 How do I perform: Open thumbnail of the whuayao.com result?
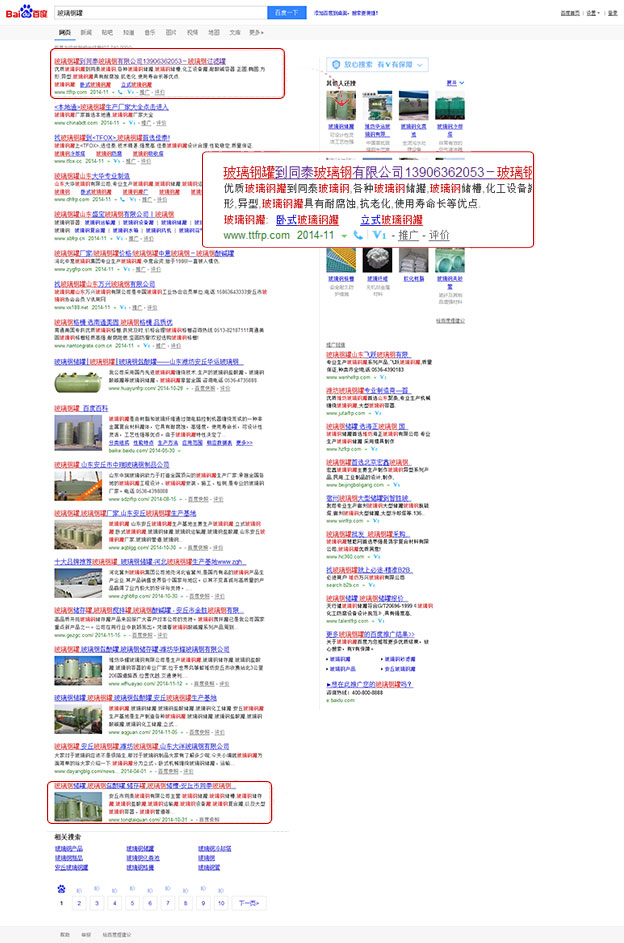[x=78, y=671]
